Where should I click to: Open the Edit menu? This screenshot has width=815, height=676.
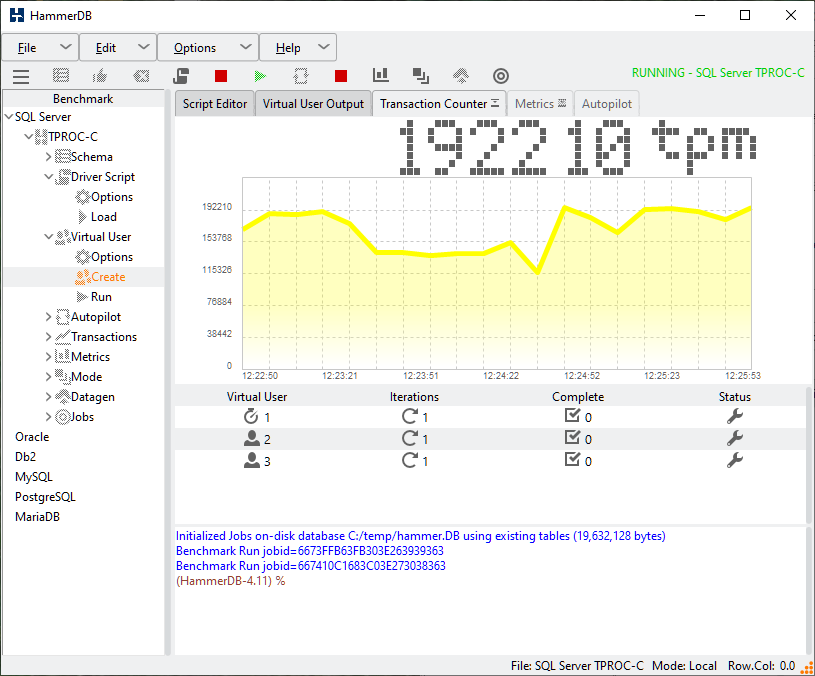(118, 48)
